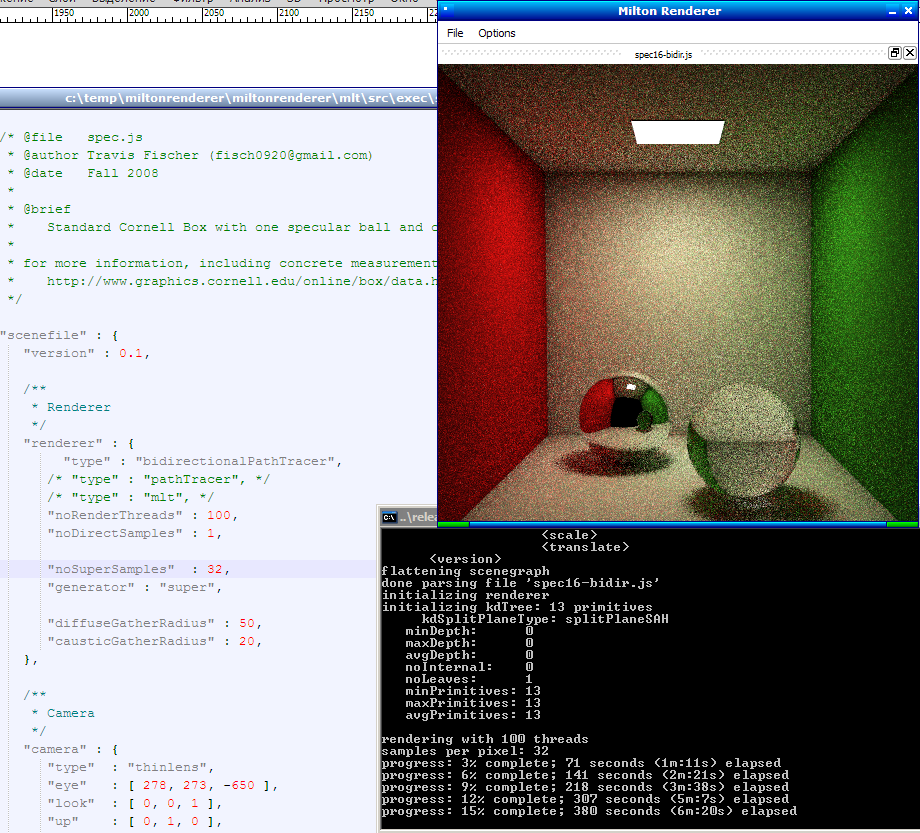Click the Milton Renderer title bar system icon

pyautogui.click(x=446, y=11)
